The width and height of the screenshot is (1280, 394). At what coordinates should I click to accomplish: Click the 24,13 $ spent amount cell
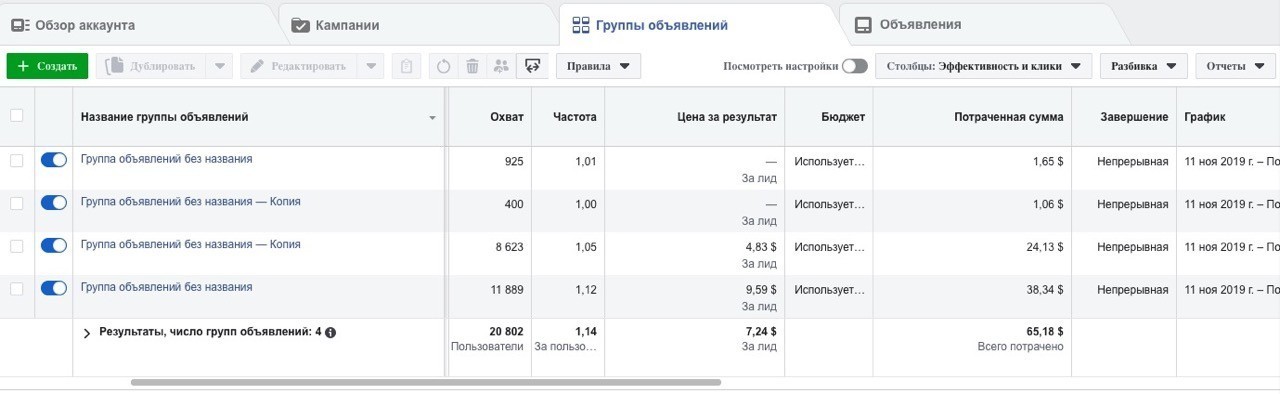point(1044,246)
